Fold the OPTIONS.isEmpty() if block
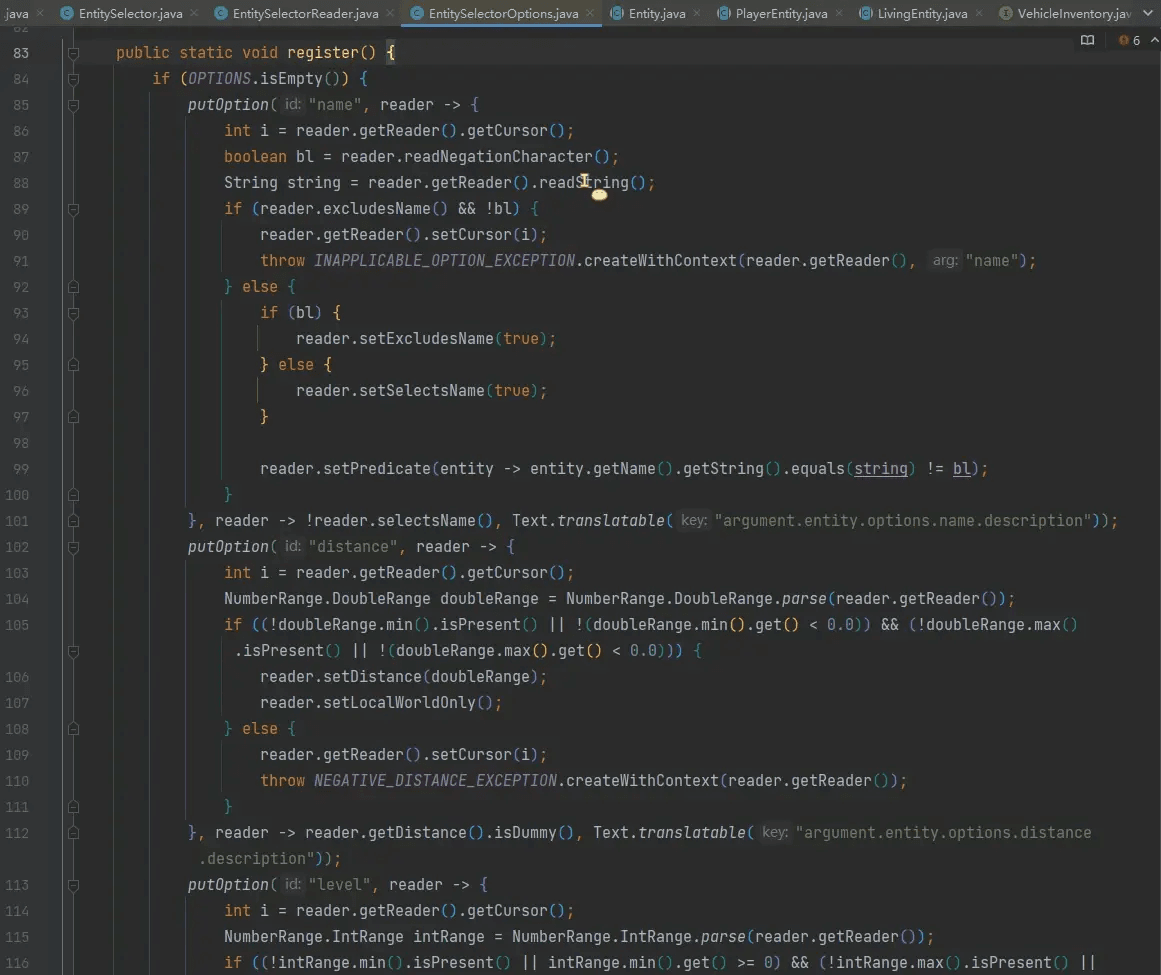Image resolution: width=1161 pixels, height=975 pixels. click(x=73, y=78)
